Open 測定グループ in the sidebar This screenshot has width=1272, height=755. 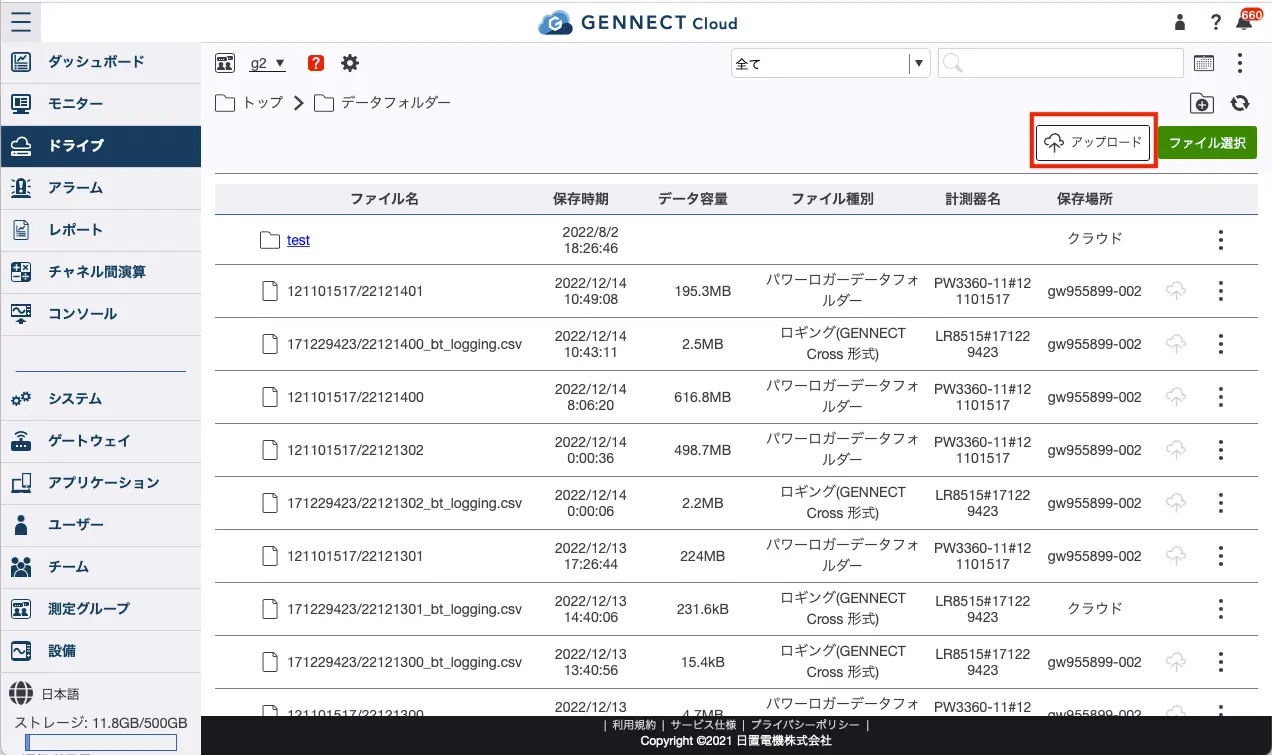pyautogui.click(x=101, y=608)
